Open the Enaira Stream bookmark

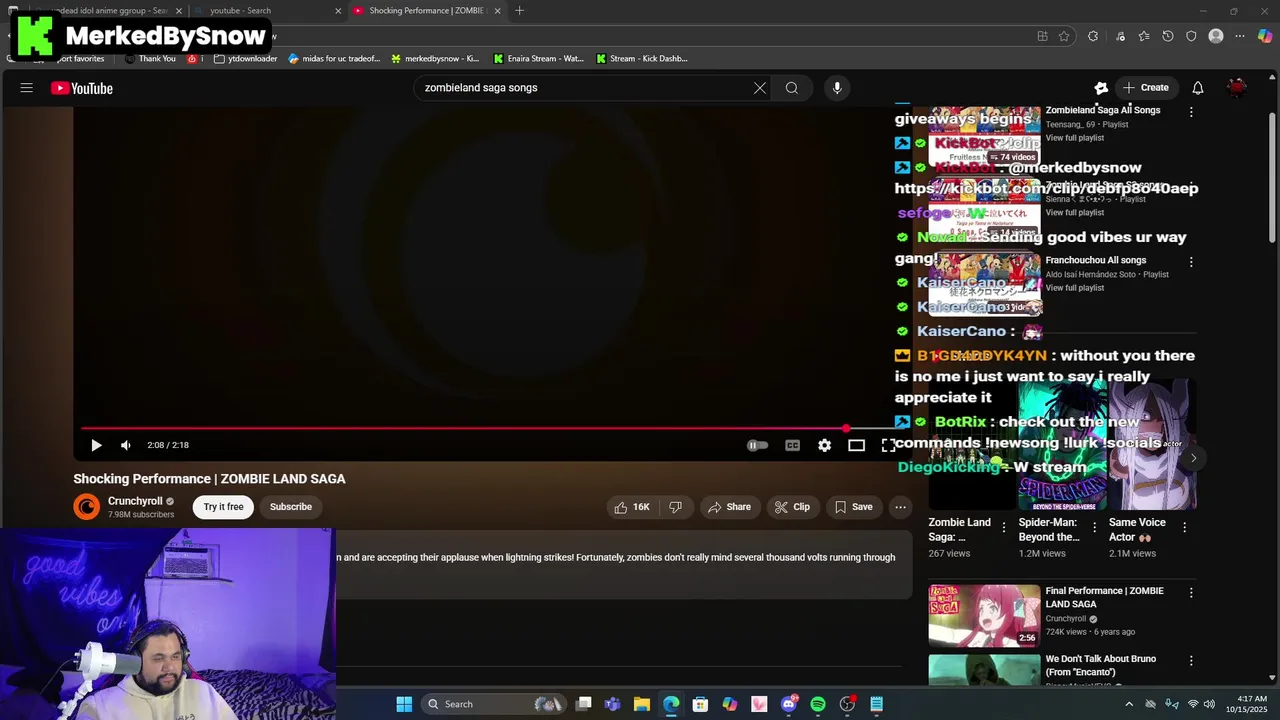pos(538,59)
